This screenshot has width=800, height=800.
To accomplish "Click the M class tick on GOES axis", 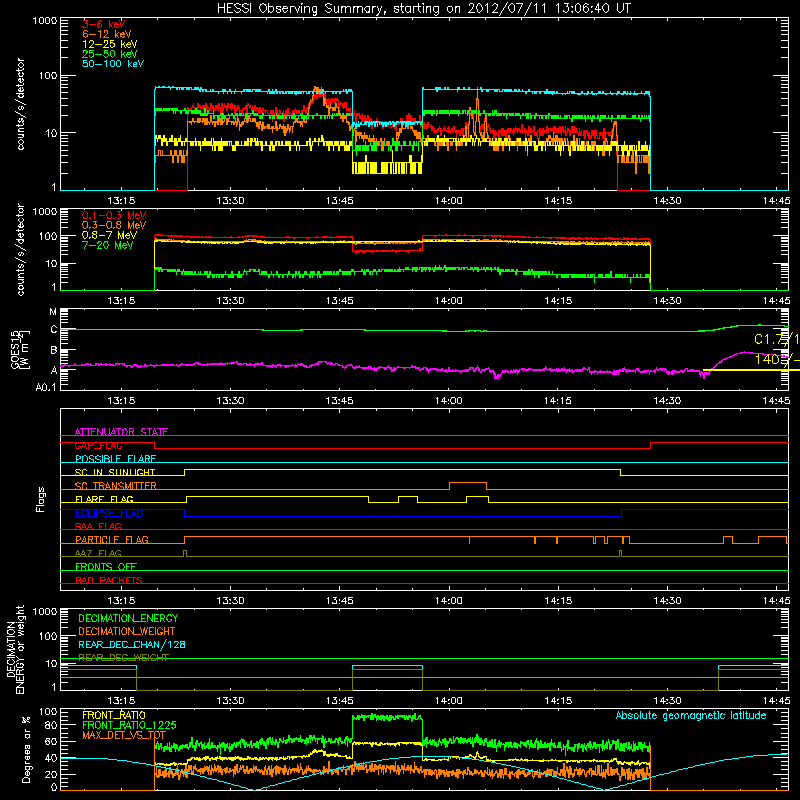I will (53, 312).
